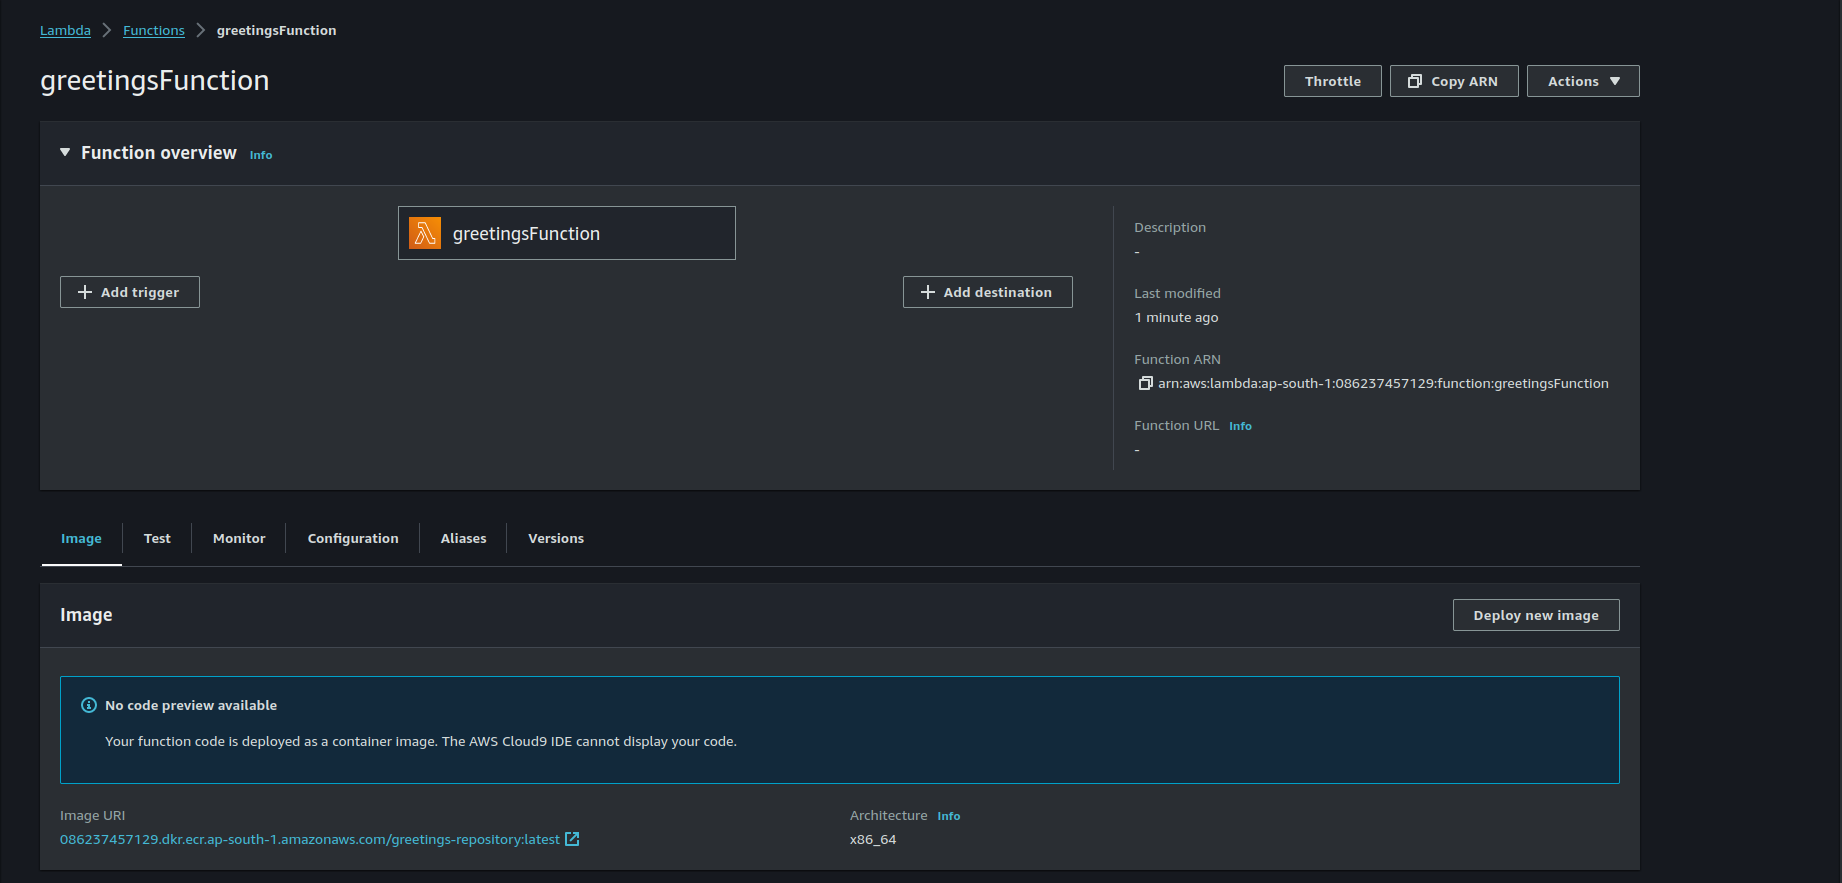The image size is (1842, 883).
Task: Click the x86_64 architecture value
Action: [x=873, y=839]
